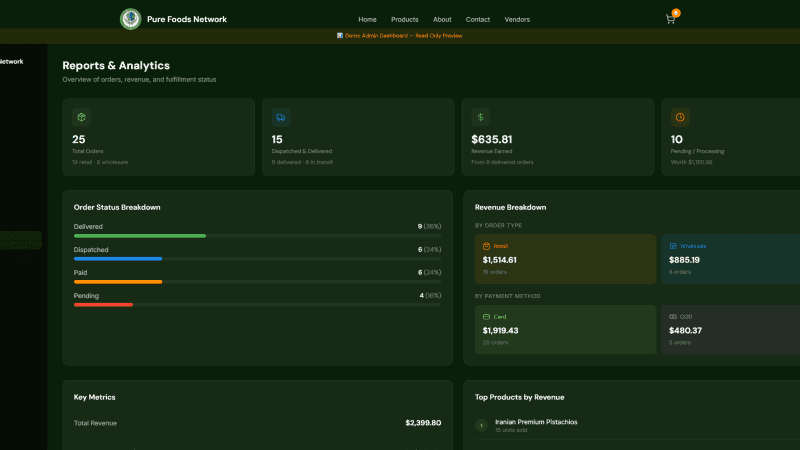
Task: Click the Dispatched & Delivered truck icon
Action: 281,117
